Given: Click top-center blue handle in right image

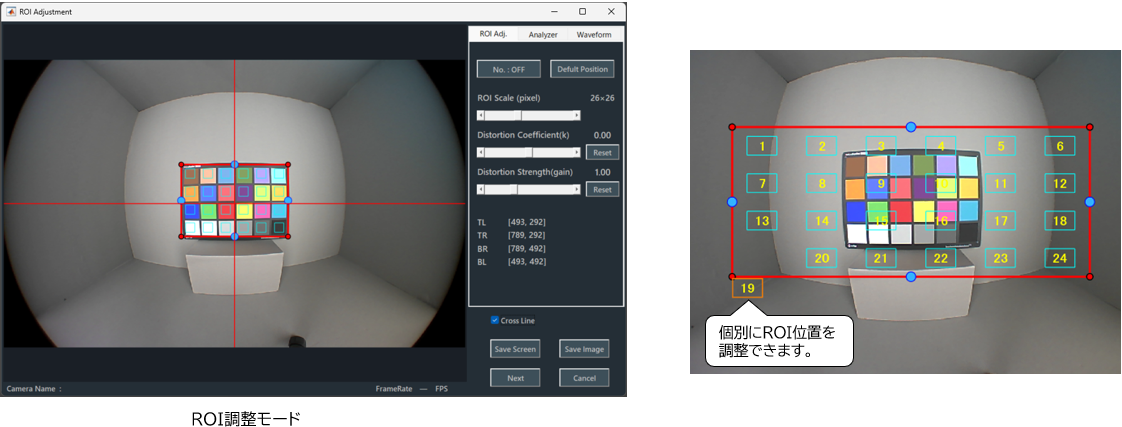Looking at the screenshot, I should click(x=910, y=127).
